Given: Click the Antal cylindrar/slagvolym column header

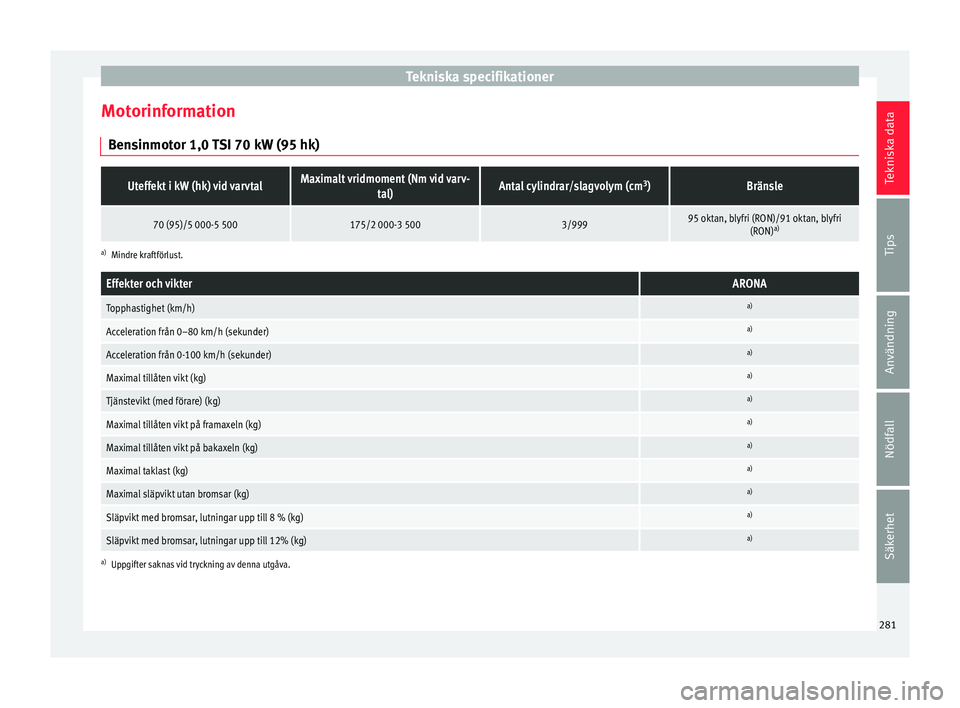Looking at the screenshot, I should click(574, 186).
